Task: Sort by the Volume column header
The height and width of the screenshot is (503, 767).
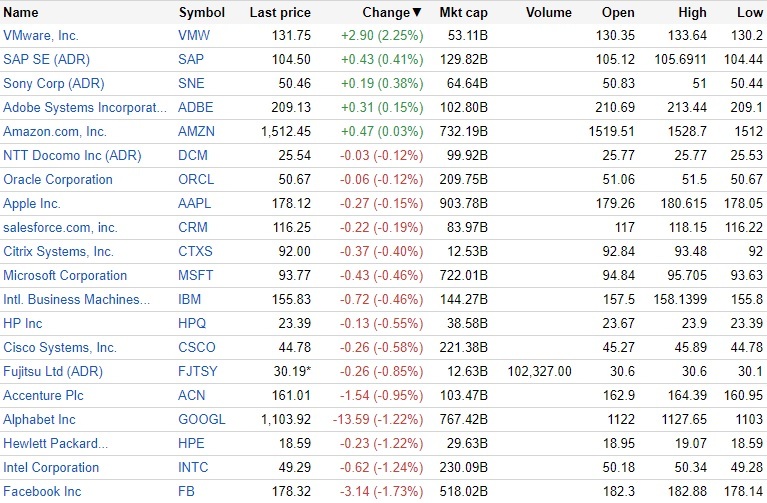Action: 547,13
